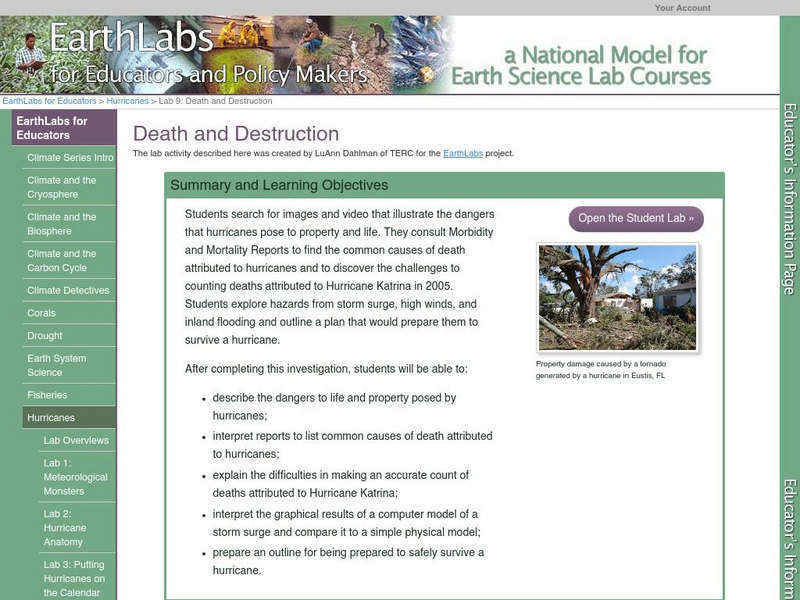The height and width of the screenshot is (600, 800).
Task: Open the Drought sidebar item
Action: pos(69,336)
